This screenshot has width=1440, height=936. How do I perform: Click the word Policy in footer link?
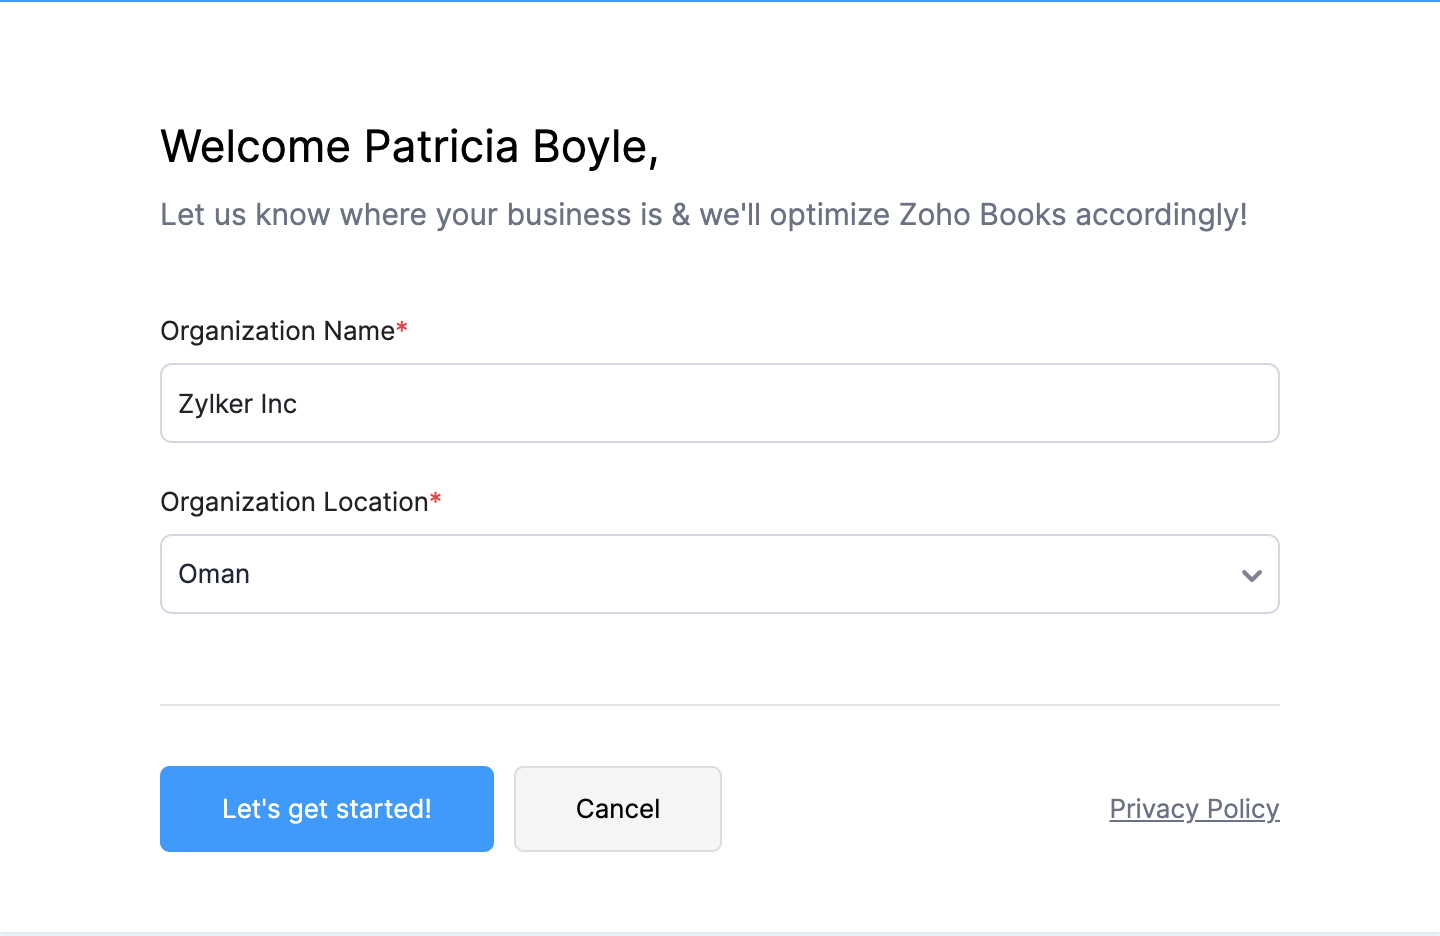coord(1243,809)
